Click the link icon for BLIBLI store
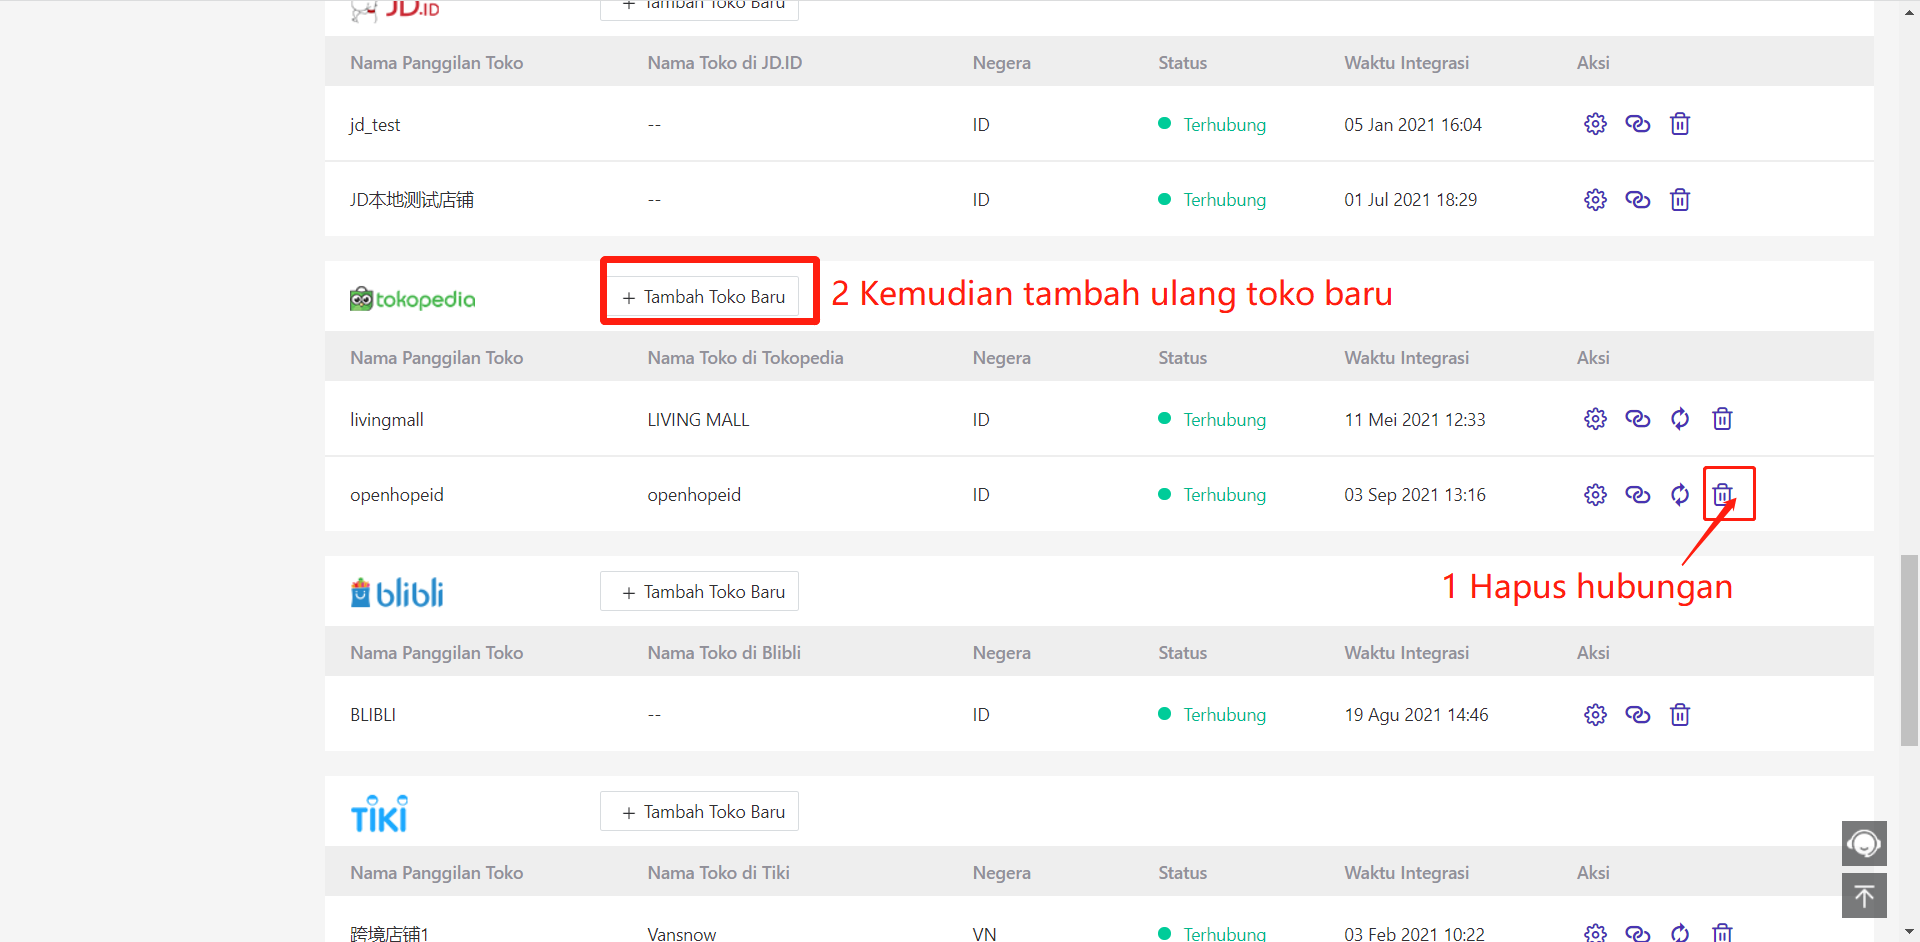The width and height of the screenshot is (1920, 942). [x=1637, y=714]
